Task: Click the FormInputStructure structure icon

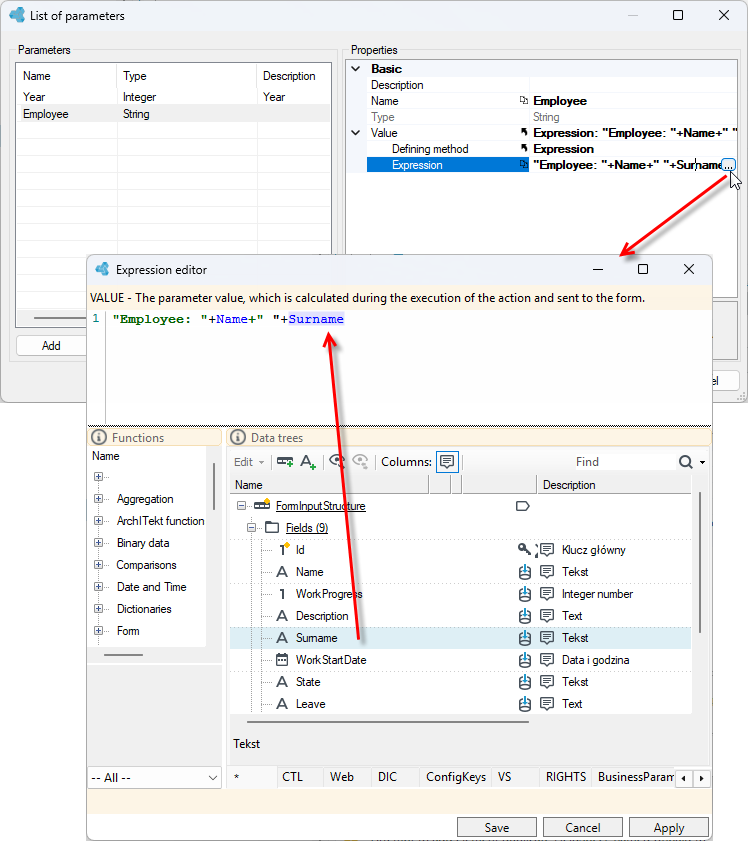Action: 262,504
